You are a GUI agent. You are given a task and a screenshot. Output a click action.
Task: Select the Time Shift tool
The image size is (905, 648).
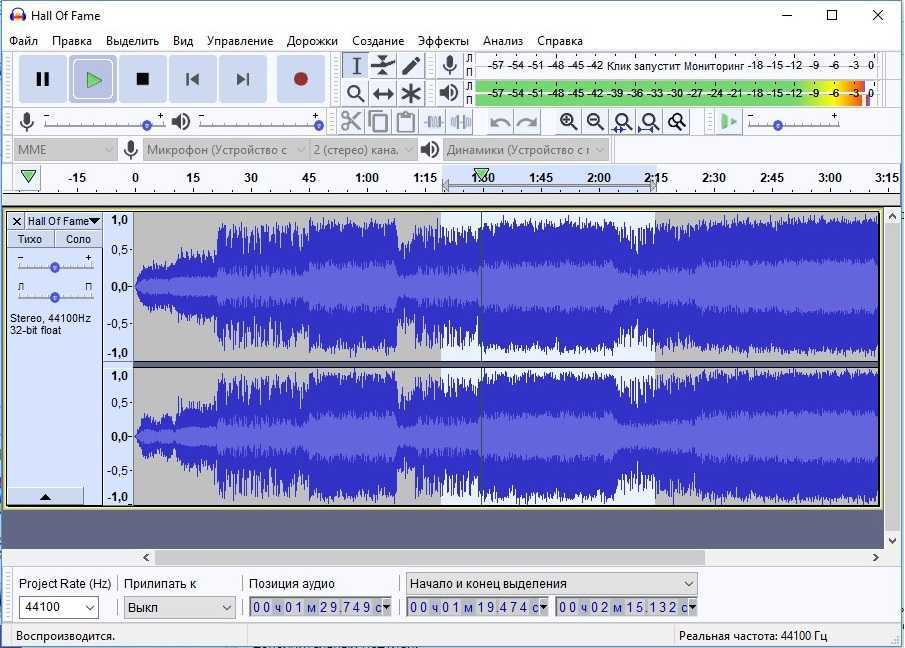(x=383, y=93)
